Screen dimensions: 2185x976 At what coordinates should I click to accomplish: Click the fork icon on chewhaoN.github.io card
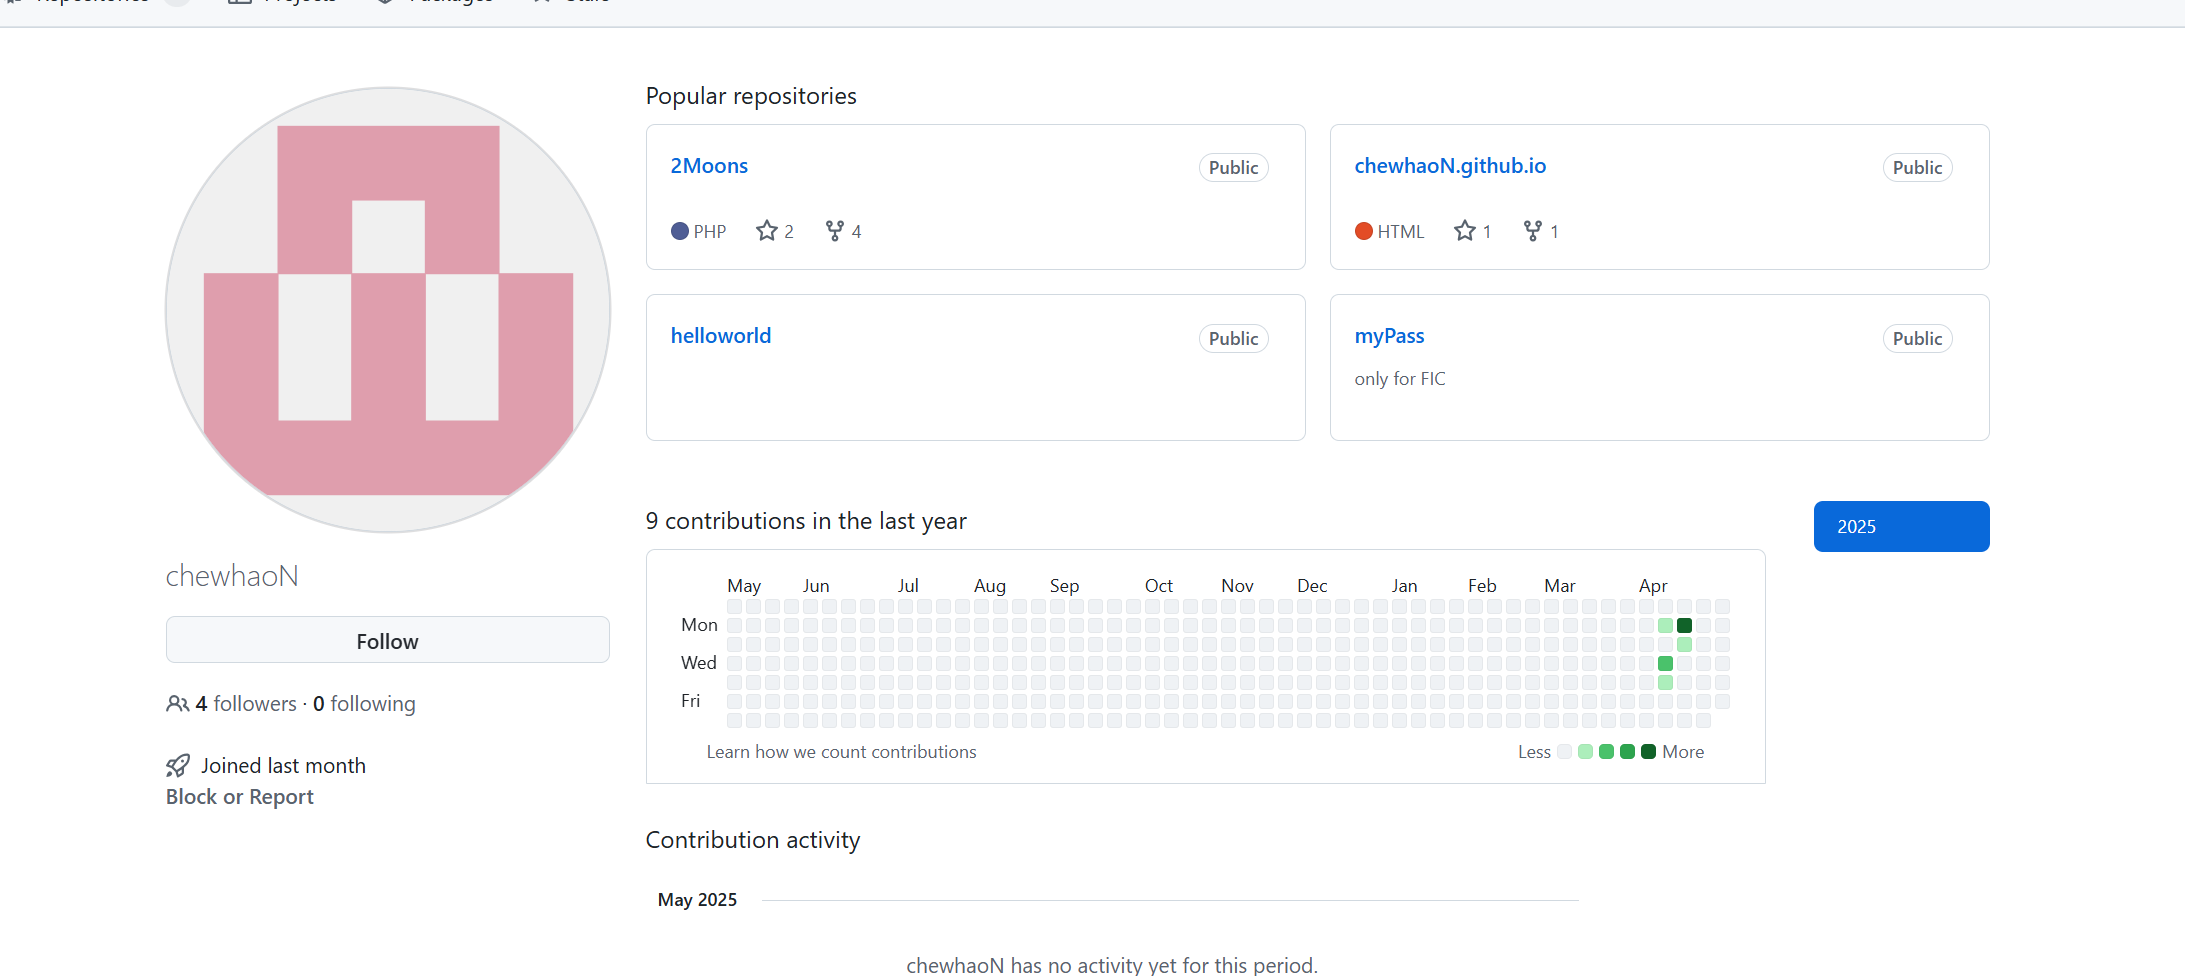point(1532,231)
